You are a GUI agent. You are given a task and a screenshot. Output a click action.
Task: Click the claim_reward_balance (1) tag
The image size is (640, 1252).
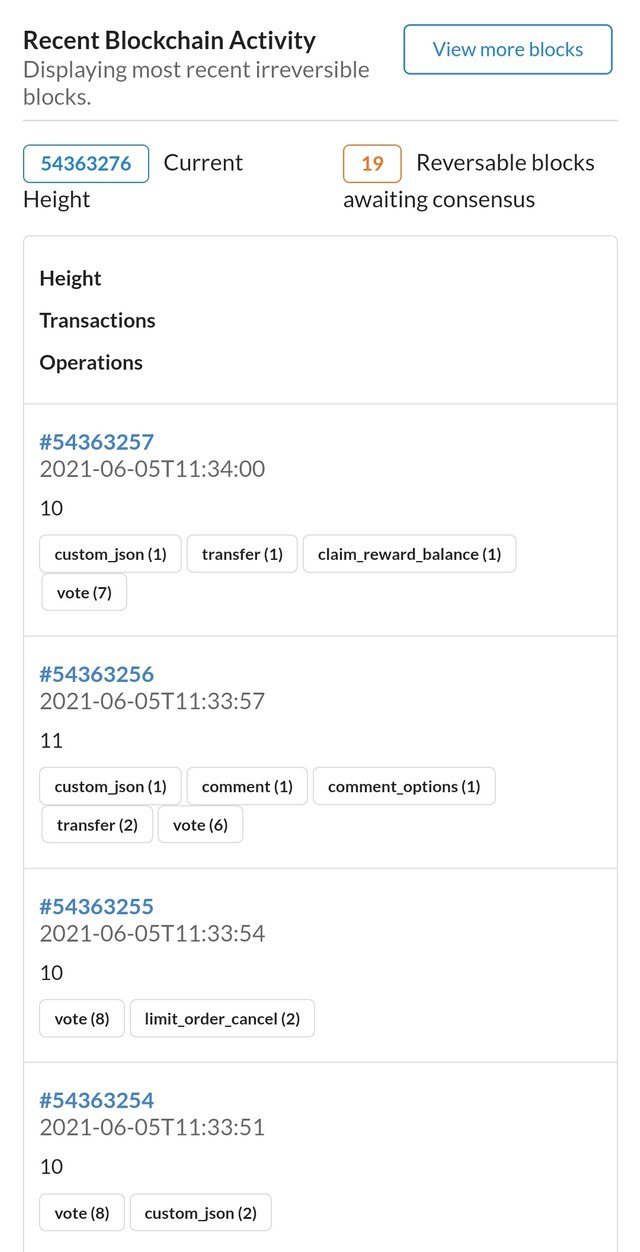click(x=409, y=554)
